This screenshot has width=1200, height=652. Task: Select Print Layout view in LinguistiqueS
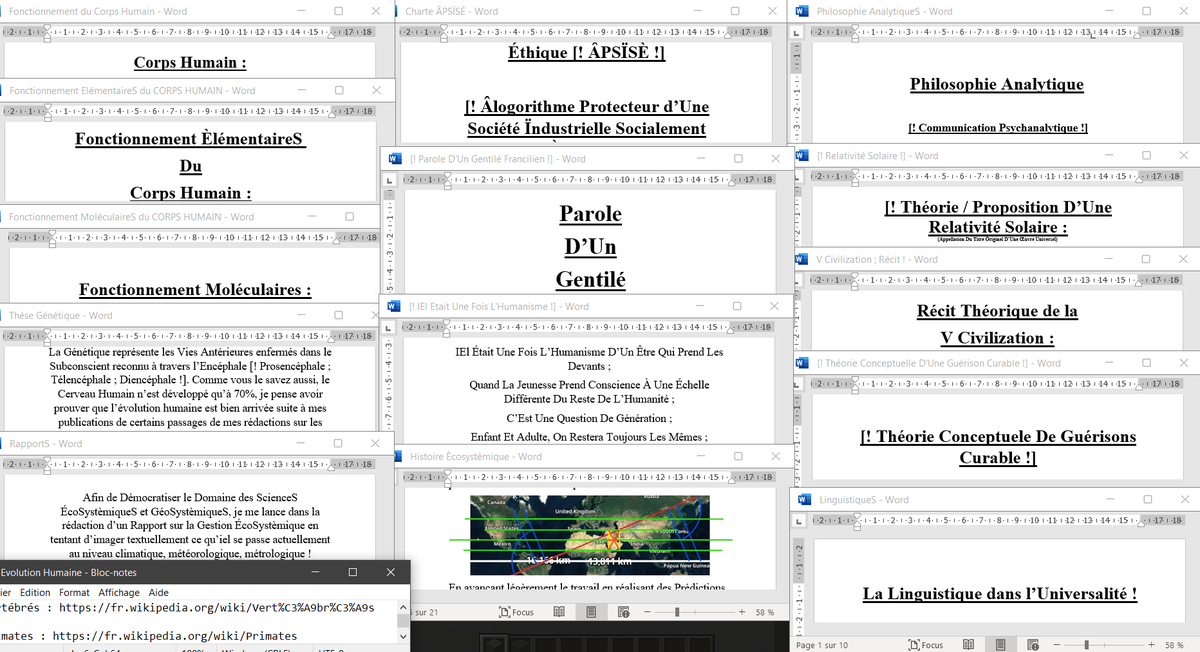[1001, 645]
